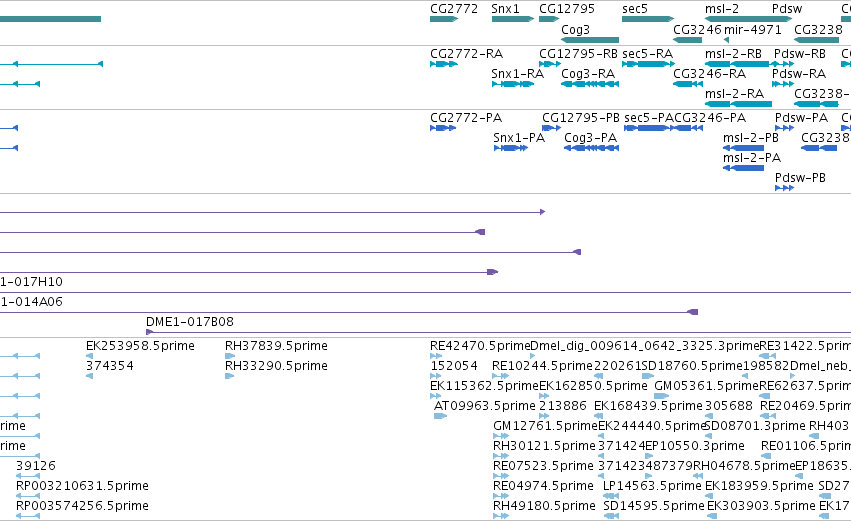Viewport: 851px width, 521px height.
Task: Select the EK168439.5prime EST label
Action: (x=648, y=406)
